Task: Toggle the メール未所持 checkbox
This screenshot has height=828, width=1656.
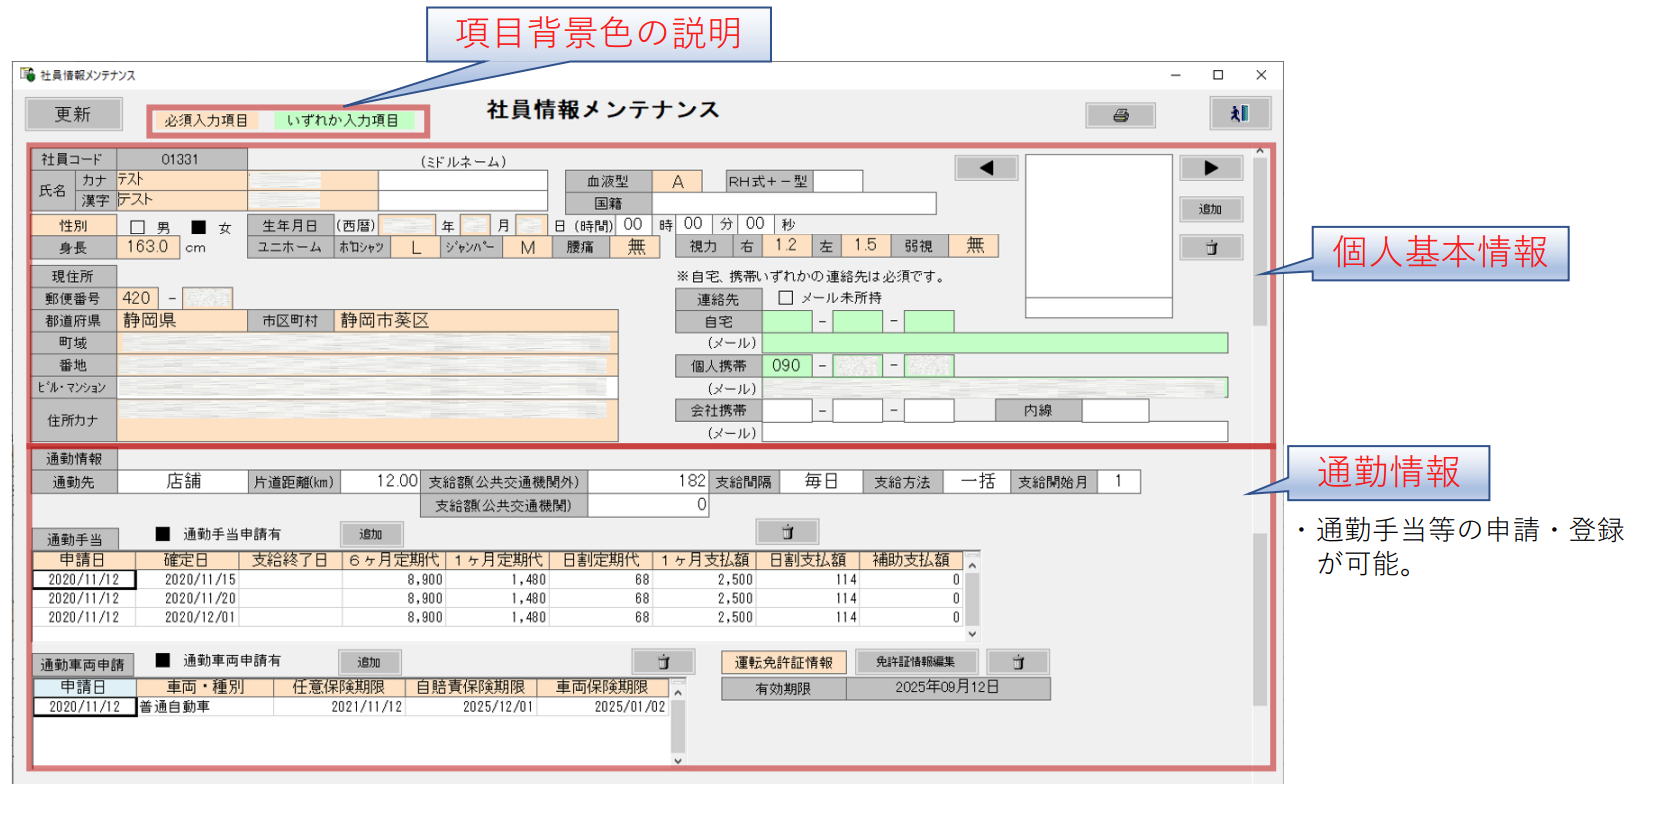Action: click(786, 298)
